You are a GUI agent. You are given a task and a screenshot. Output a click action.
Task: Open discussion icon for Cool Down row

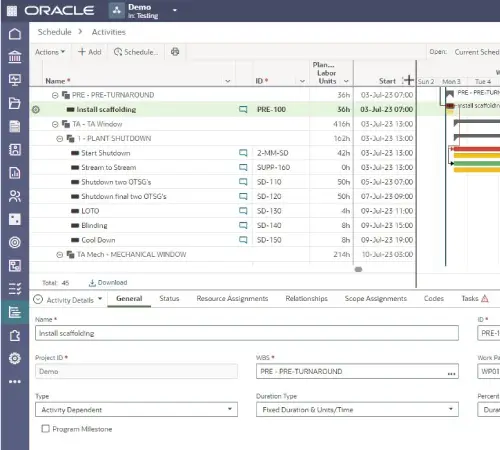243,240
